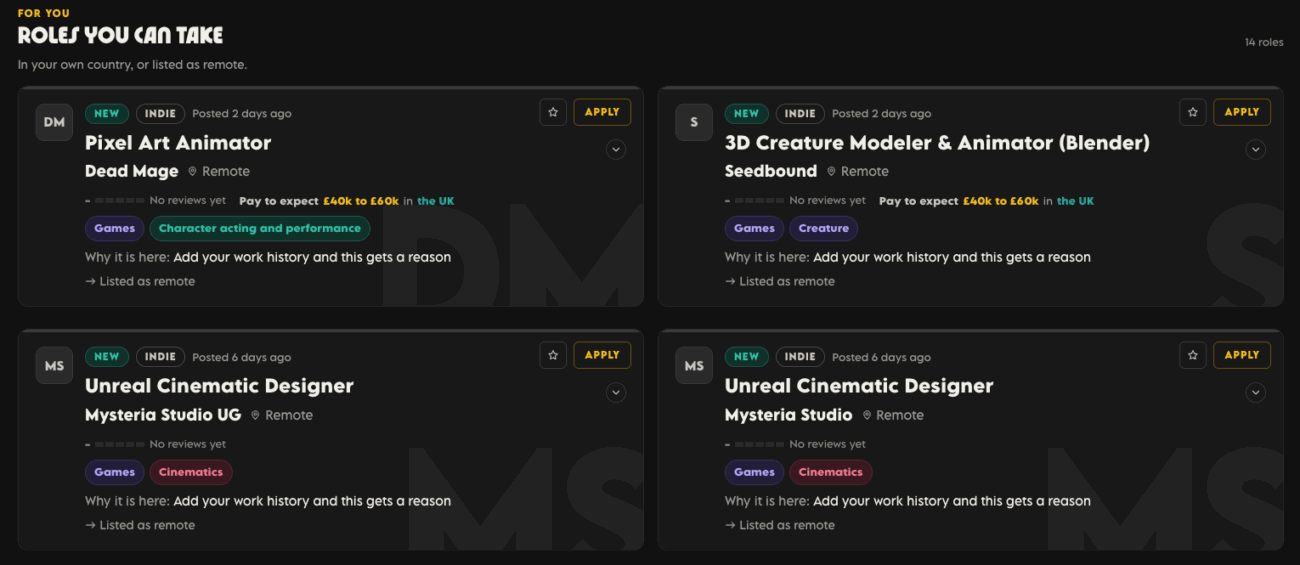
Task: Click 'the UK' link on Seedbound card
Action: pos(1075,201)
